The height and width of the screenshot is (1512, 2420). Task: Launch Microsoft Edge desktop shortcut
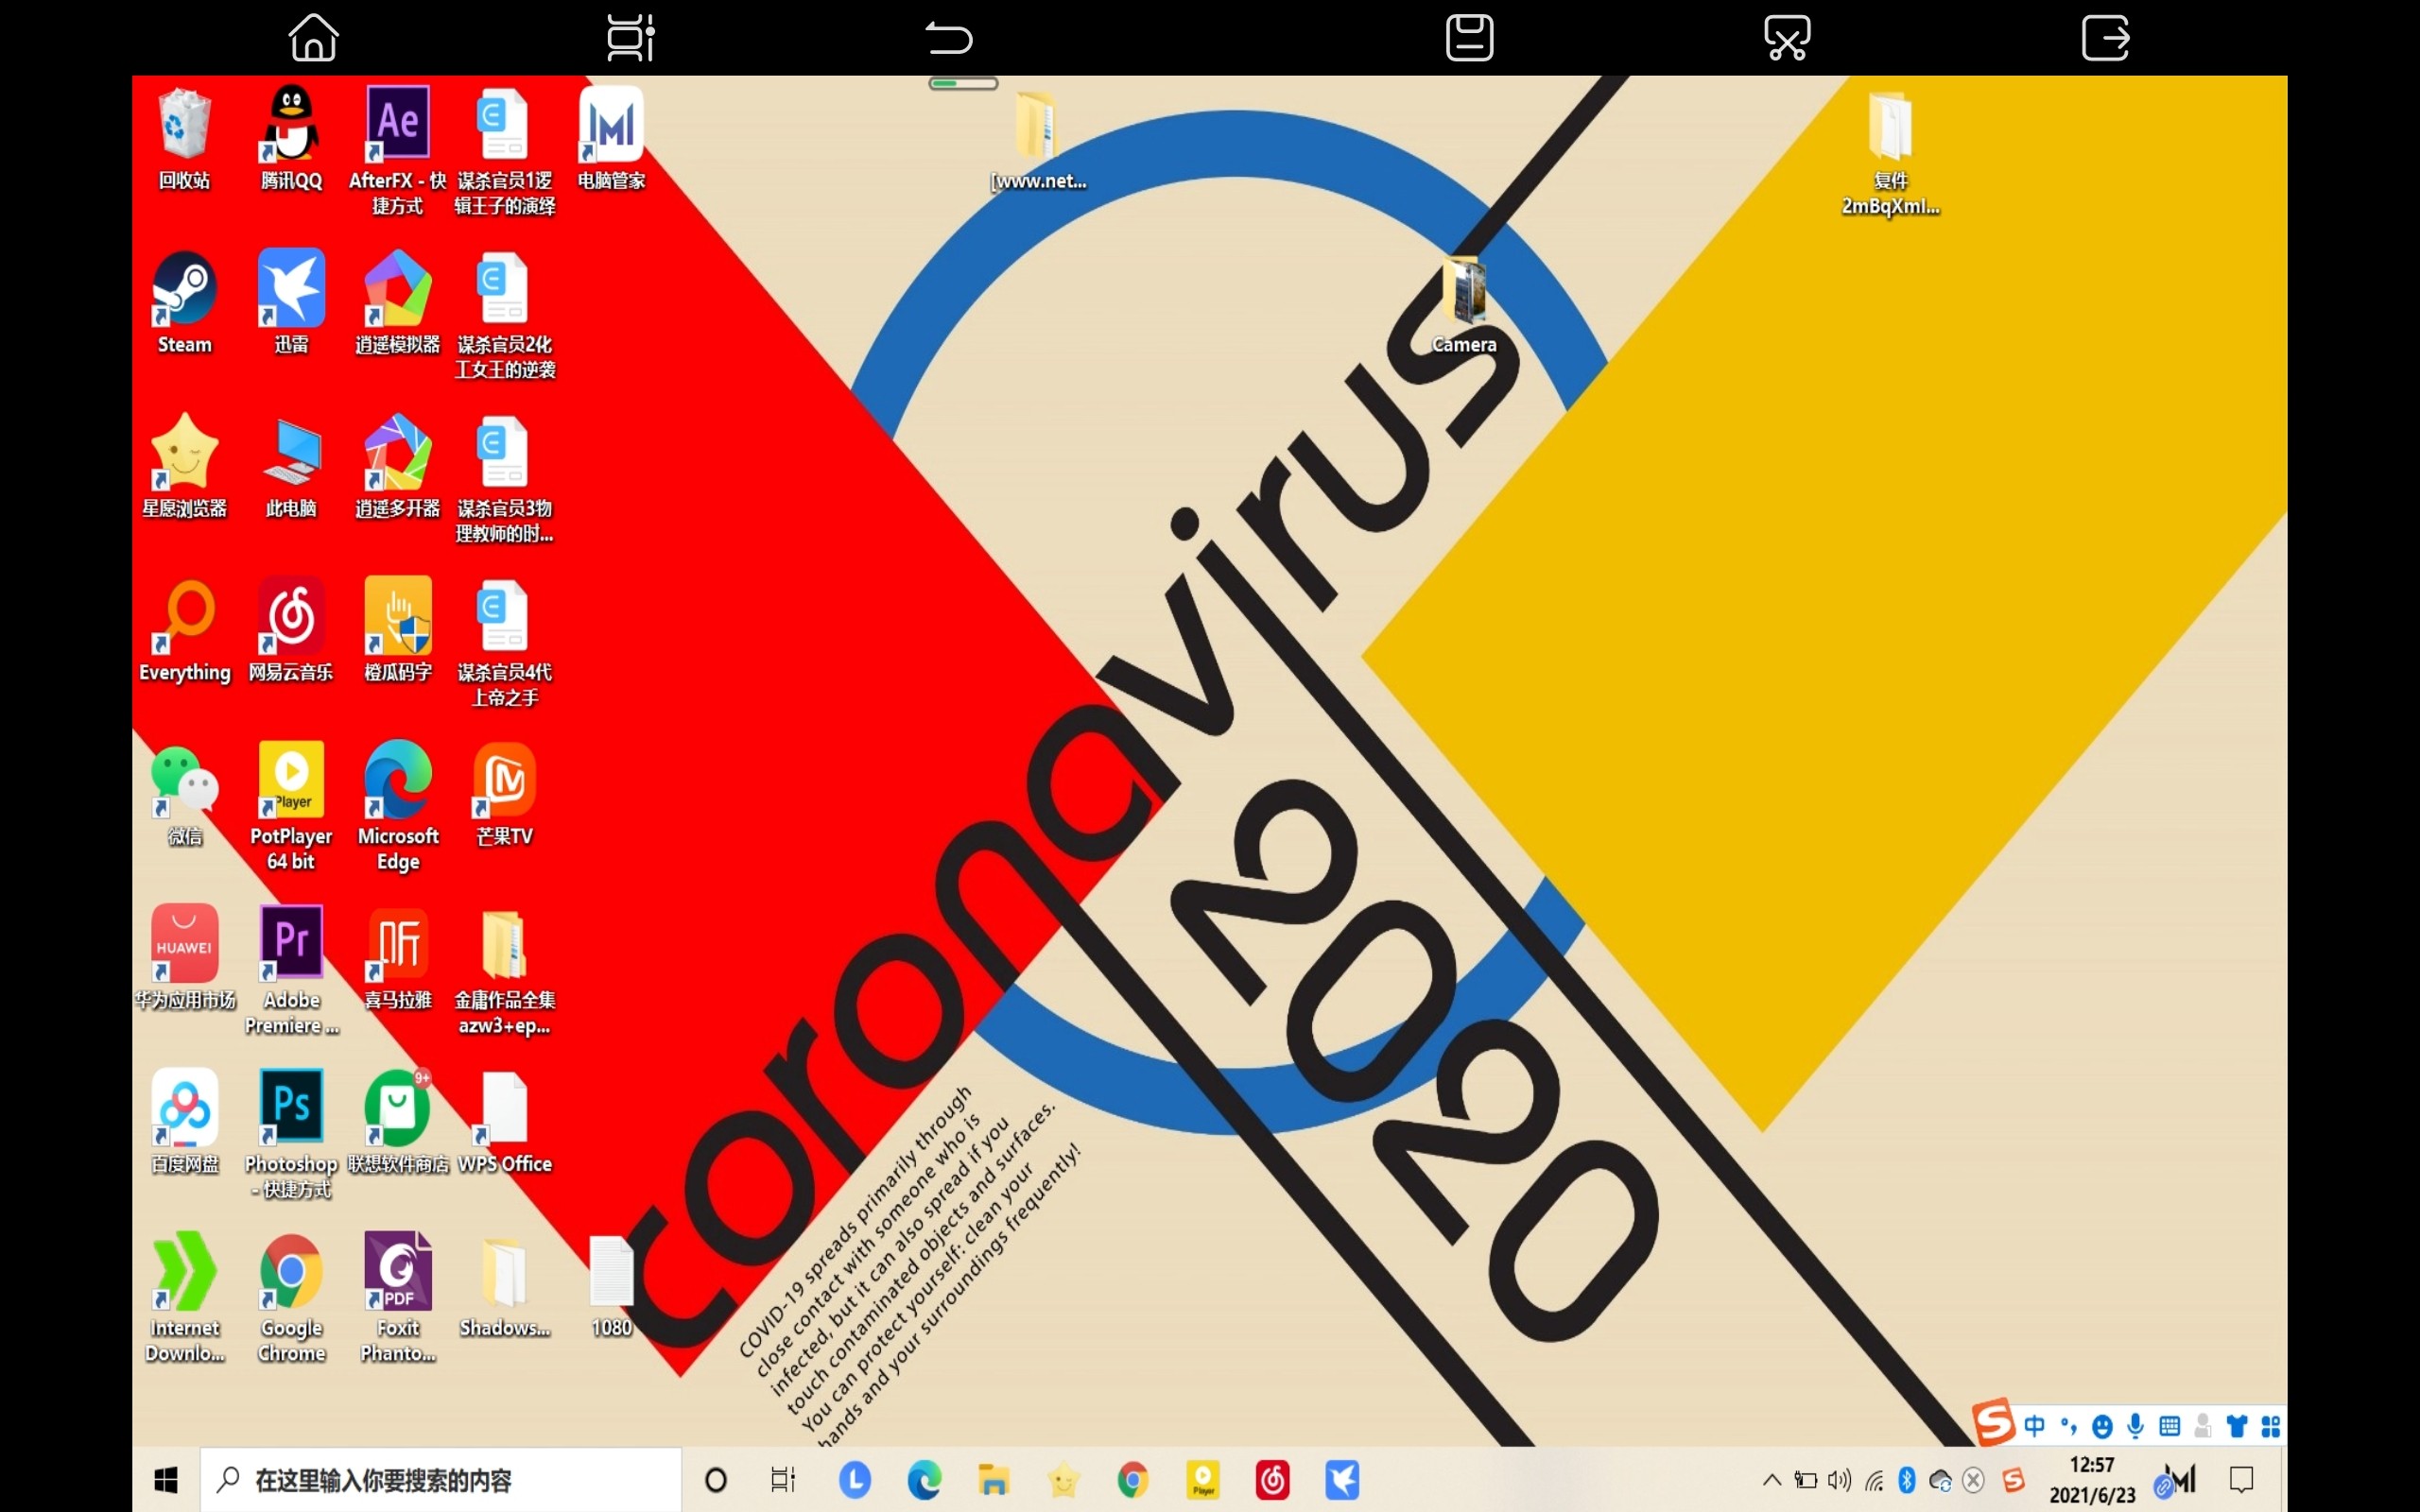(x=397, y=780)
